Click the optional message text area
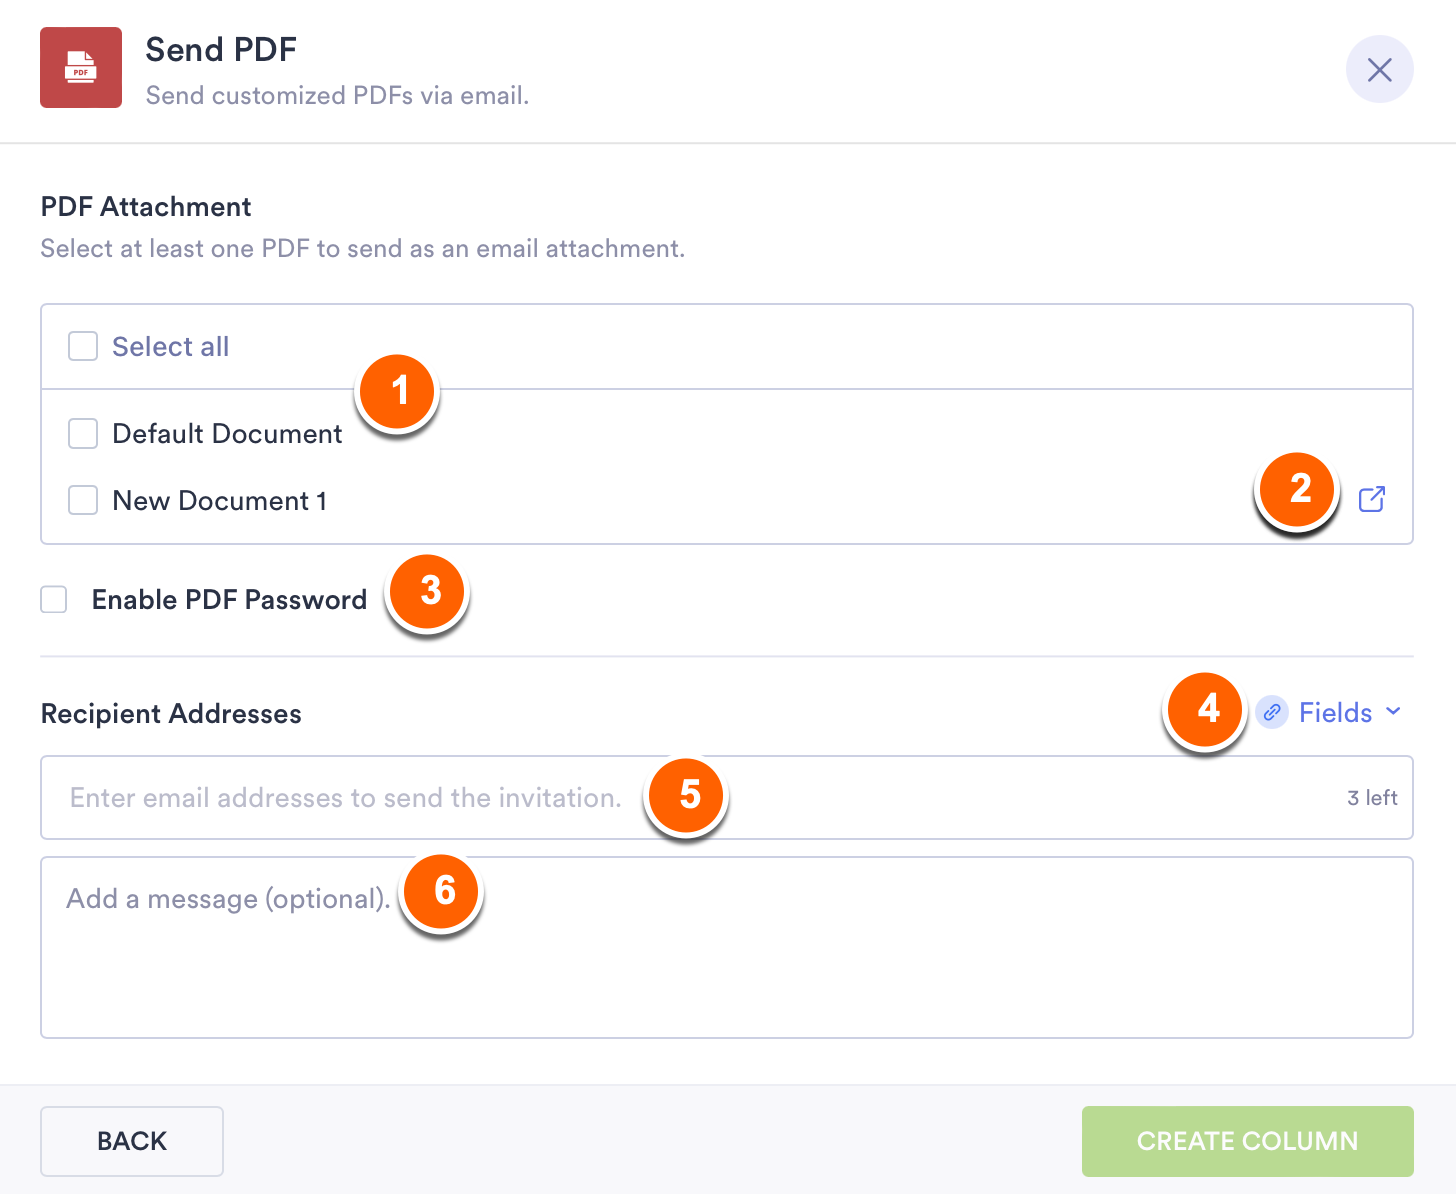This screenshot has height=1194, width=1456. coord(726,960)
